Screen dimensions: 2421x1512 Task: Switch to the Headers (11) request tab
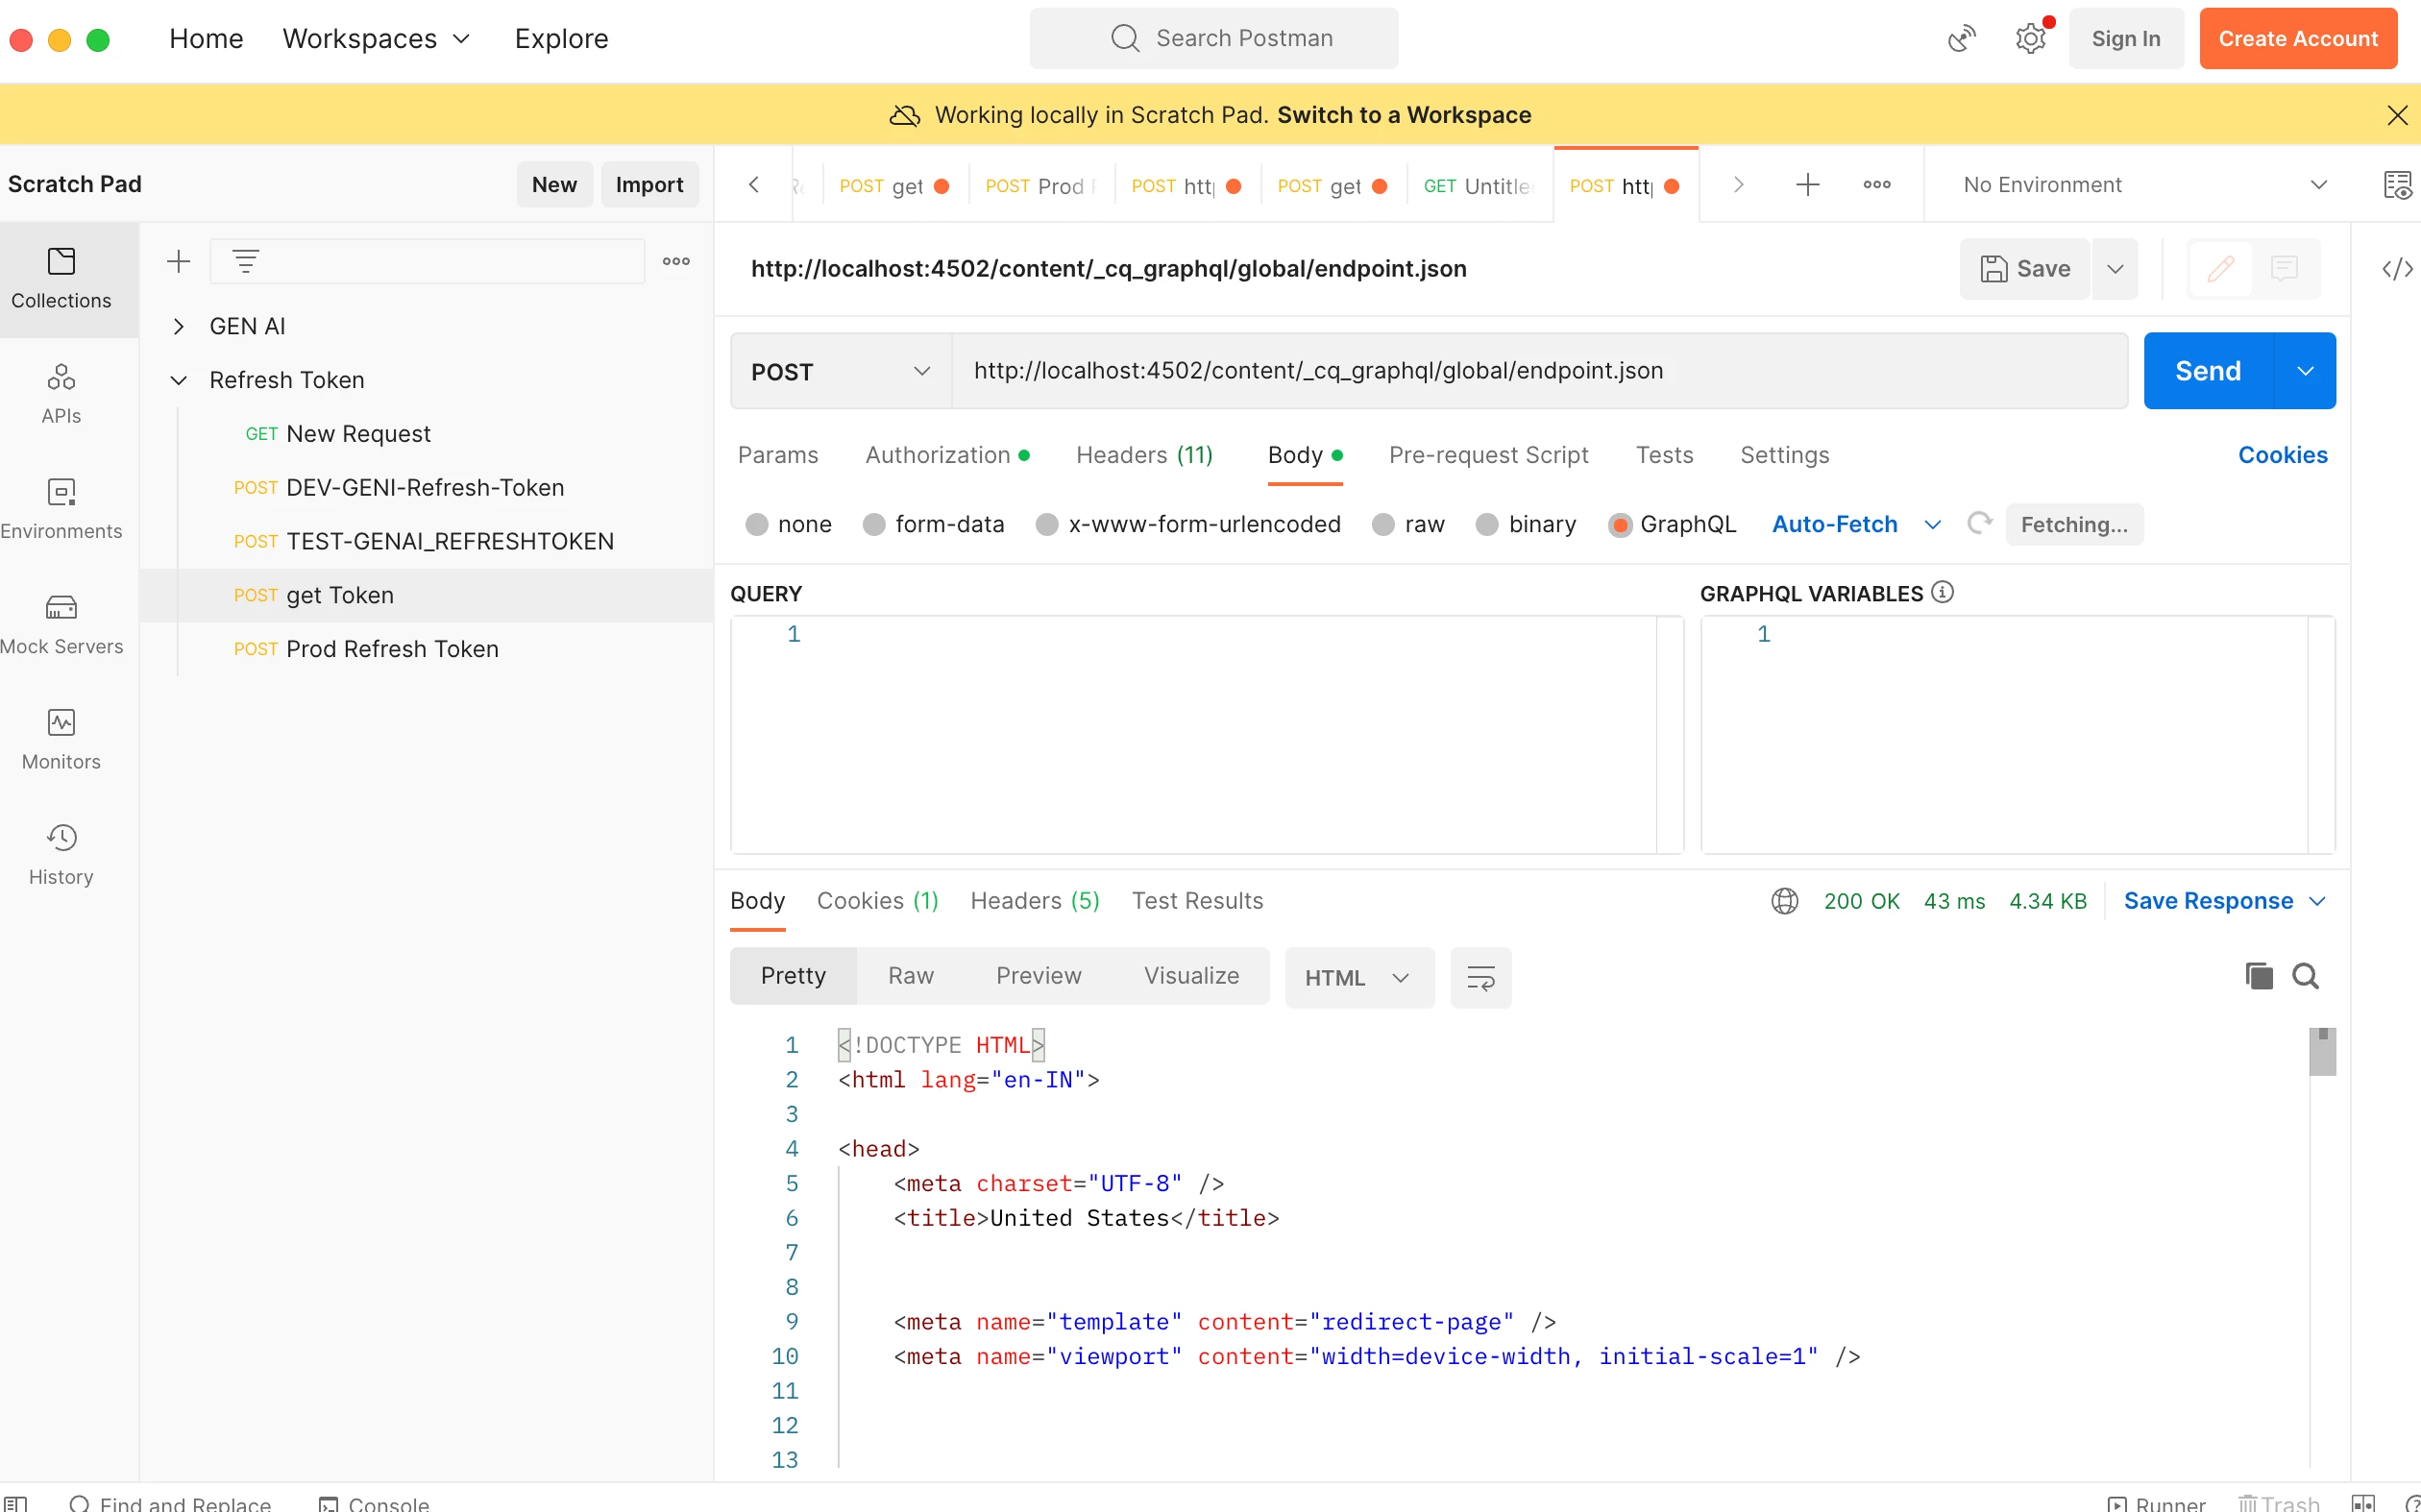pos(1144,456)
